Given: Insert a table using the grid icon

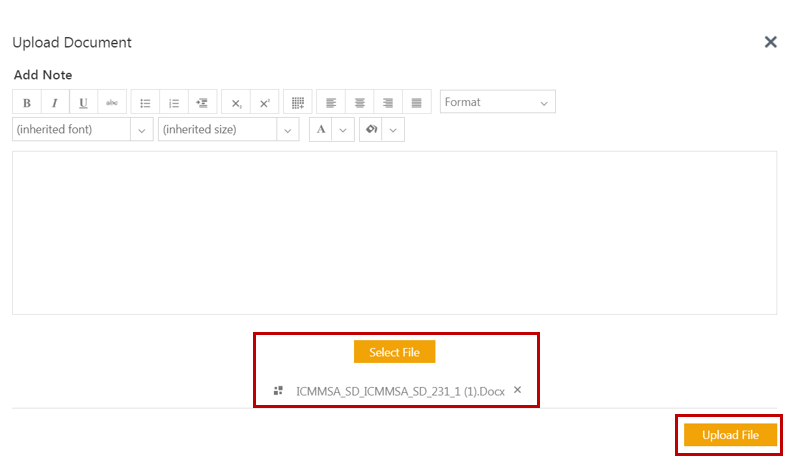Looking at the screenshot, I should point(297,103).
